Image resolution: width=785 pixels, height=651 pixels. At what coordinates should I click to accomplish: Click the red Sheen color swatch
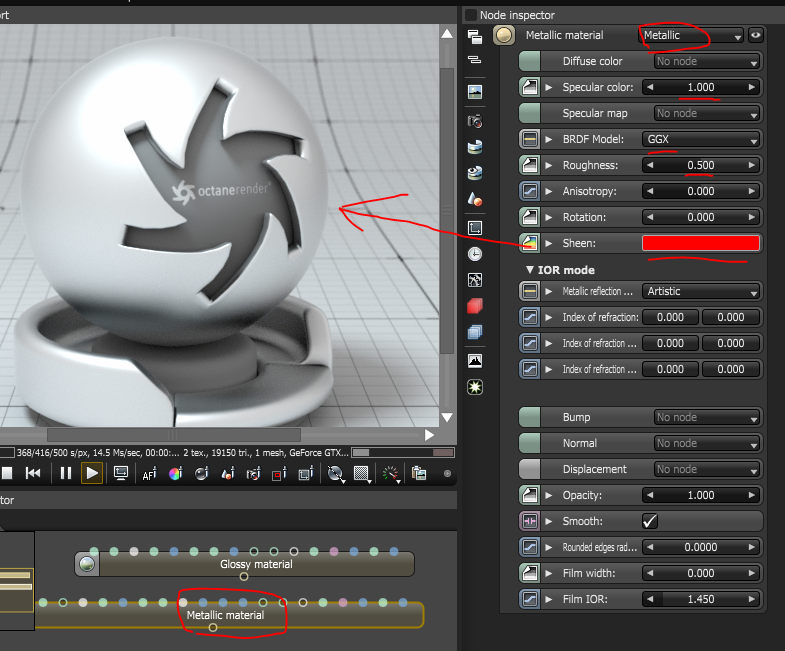(x=701, y=243)
